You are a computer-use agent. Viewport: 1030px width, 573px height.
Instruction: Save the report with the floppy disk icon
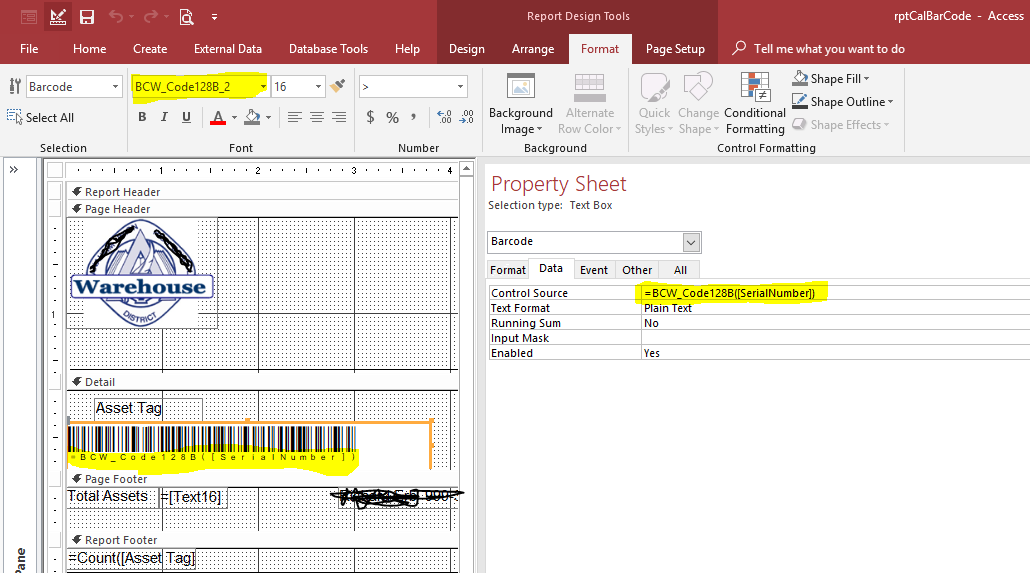click(87, 17)
